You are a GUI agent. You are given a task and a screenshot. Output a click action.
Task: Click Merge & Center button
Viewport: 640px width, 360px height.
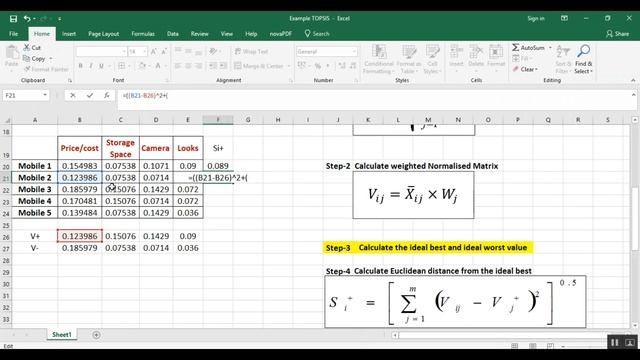coord(259,66)
